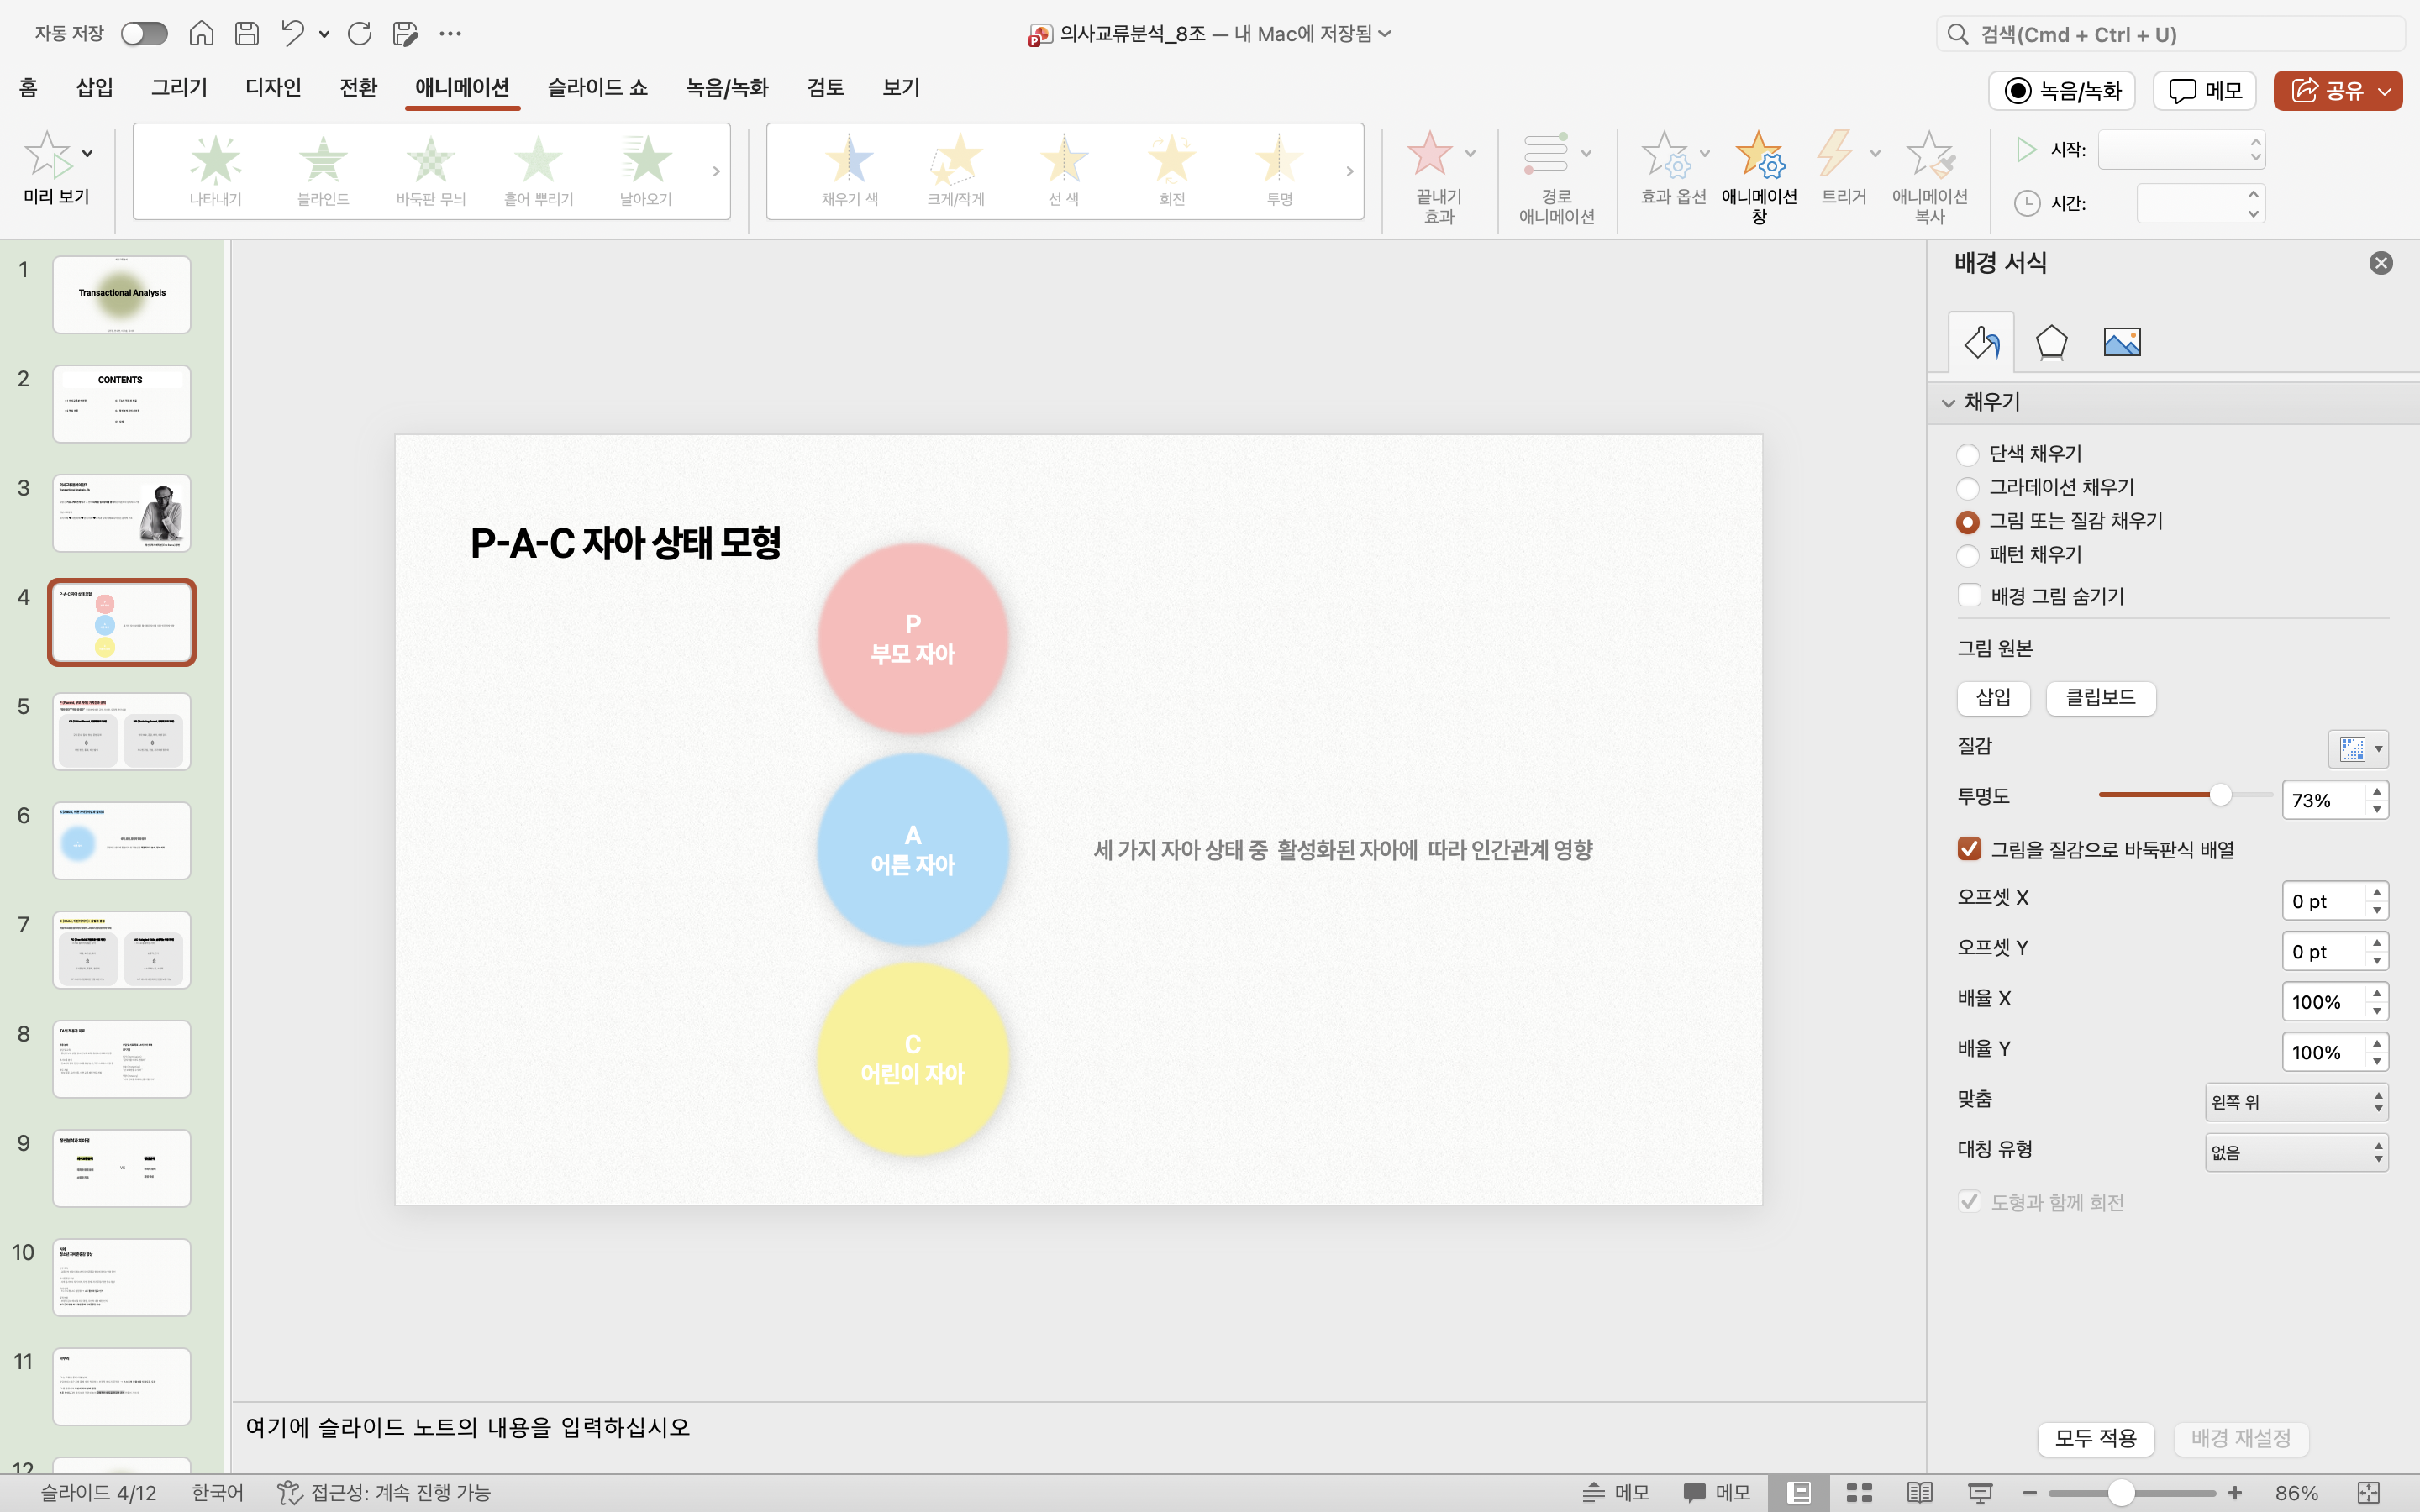
Task: Click the save icon in title bar
Action: (x=246, y=34)
